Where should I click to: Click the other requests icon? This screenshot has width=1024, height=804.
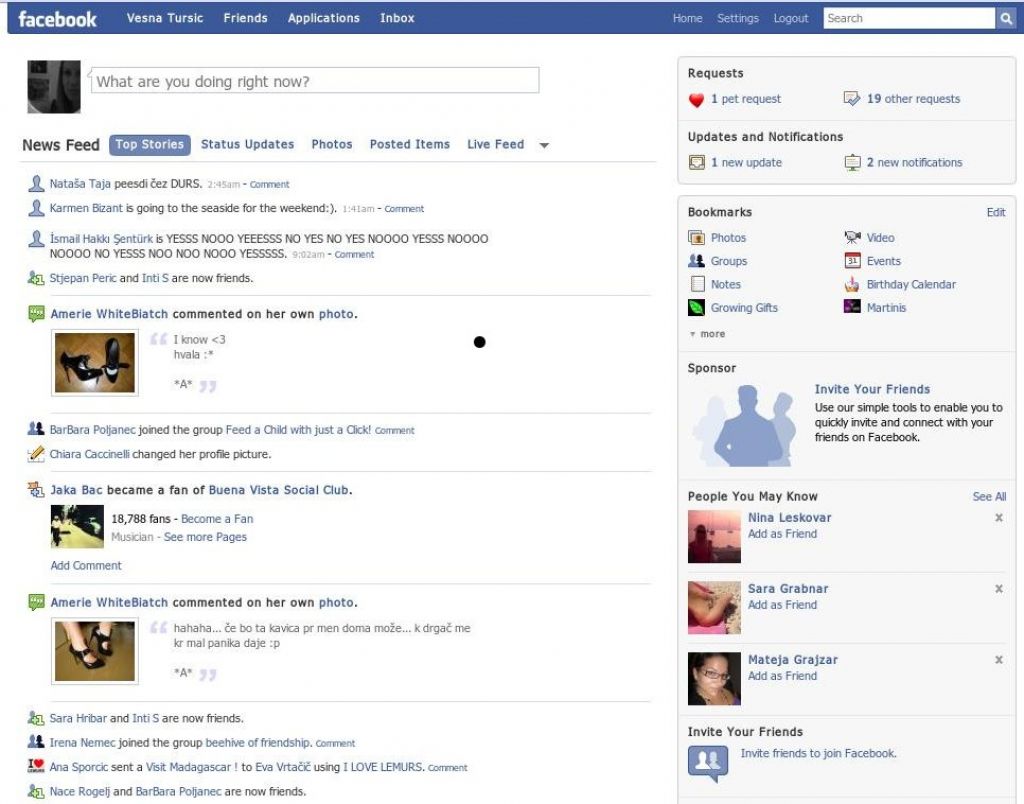click(x=852, y=99)
